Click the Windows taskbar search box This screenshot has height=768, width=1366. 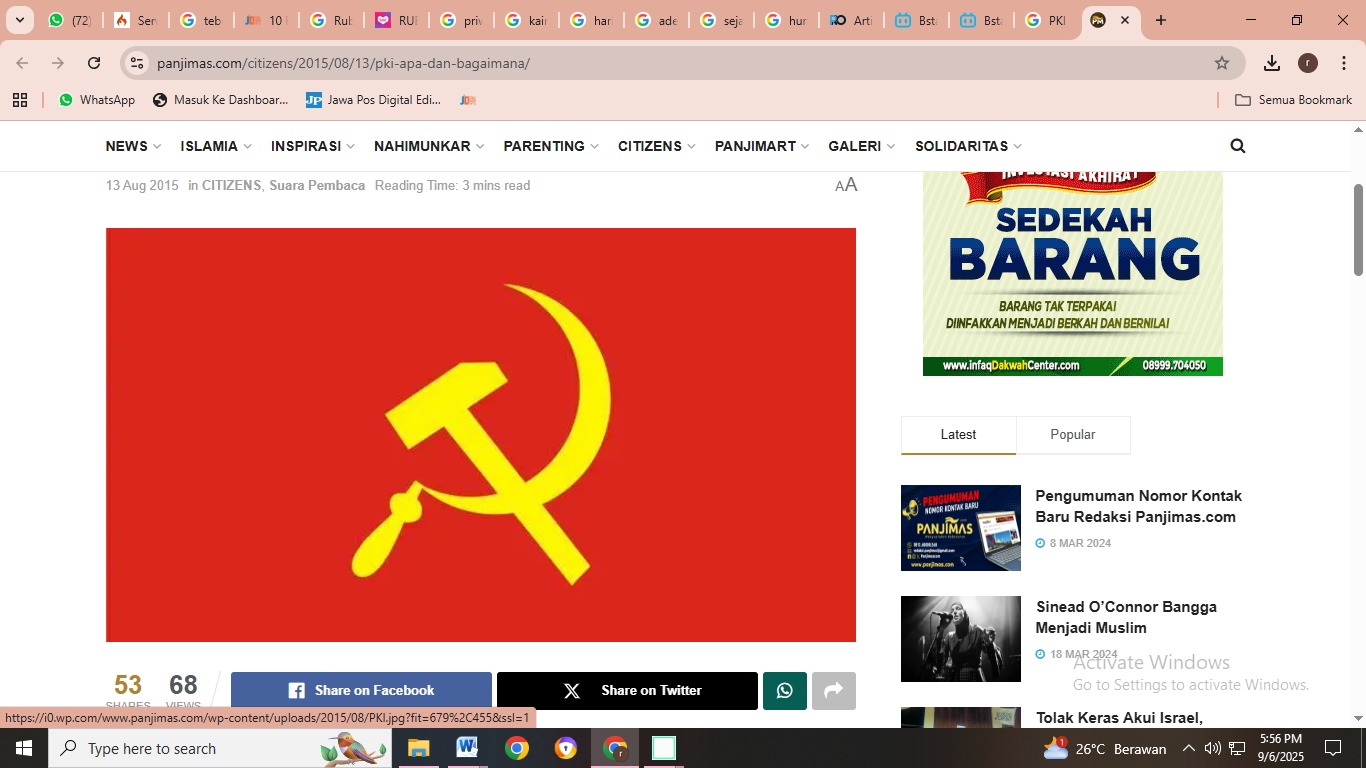(220, 748)
